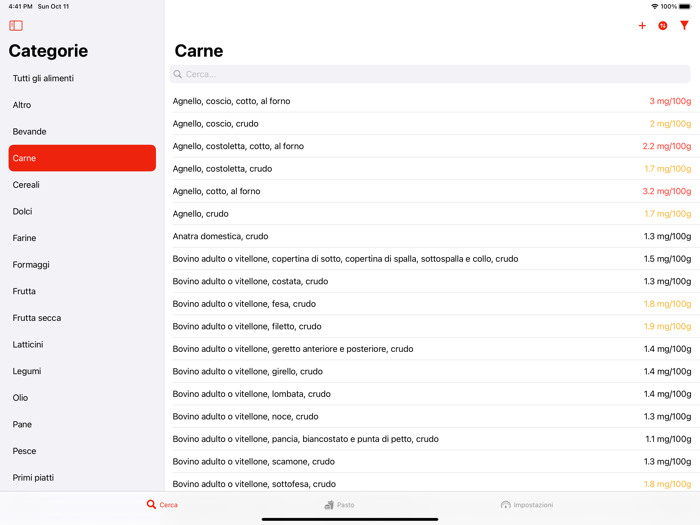The width and height of the screenshot is (700, 525).
Task: Select Bovino adulto o vitellone, scamone
Action: [432, 462]
